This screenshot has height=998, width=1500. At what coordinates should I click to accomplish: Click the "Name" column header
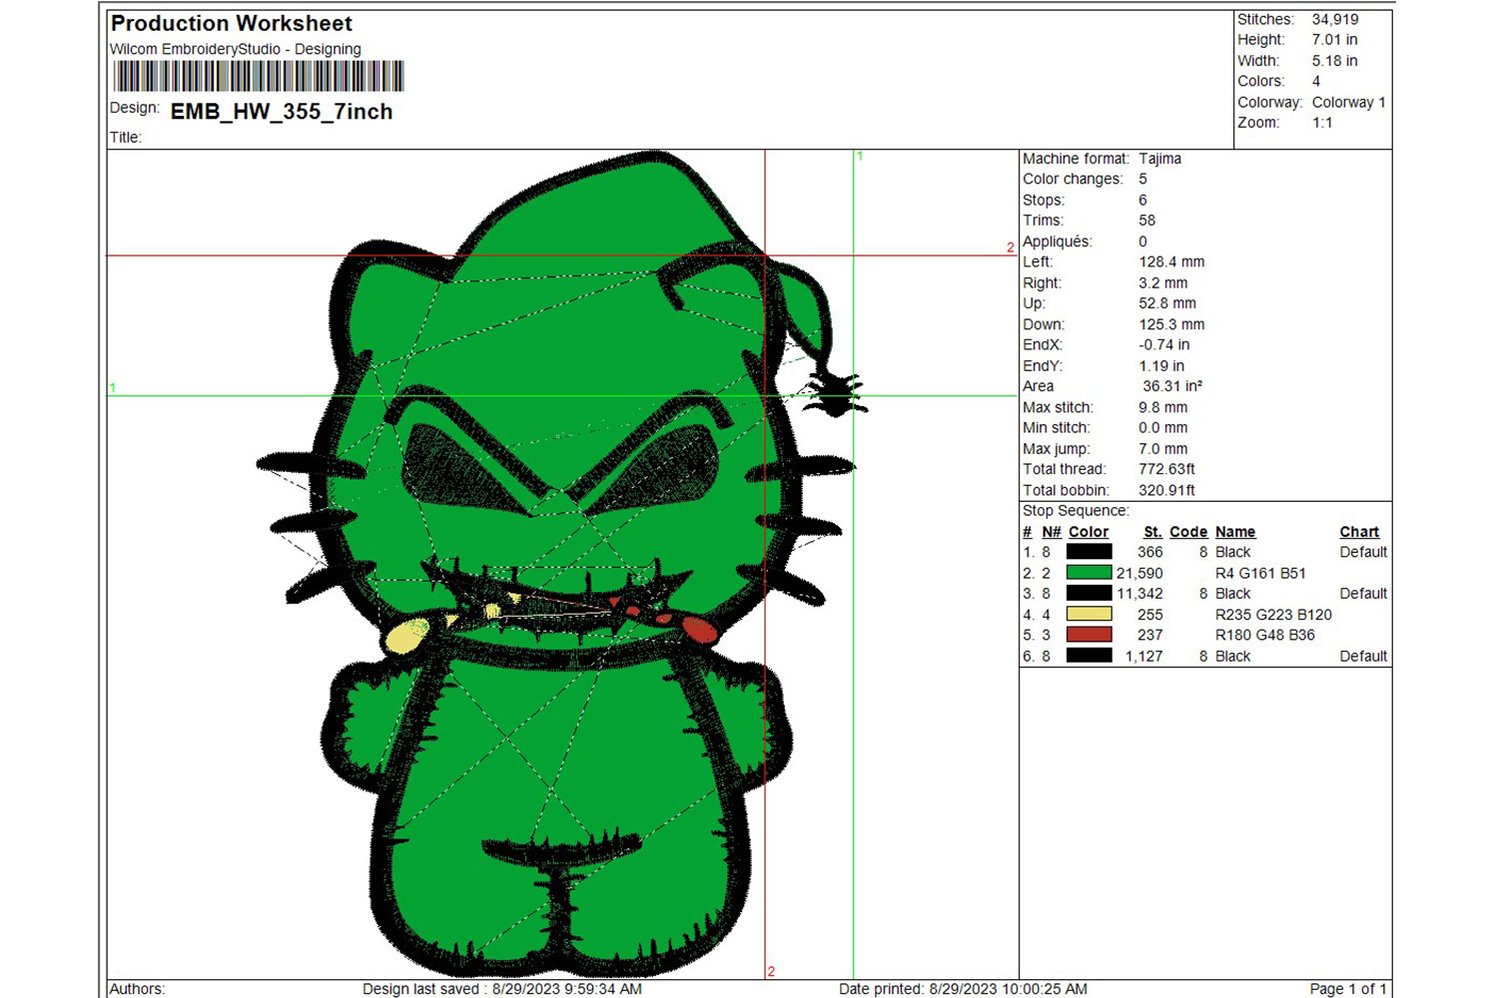click(1235, 532)
